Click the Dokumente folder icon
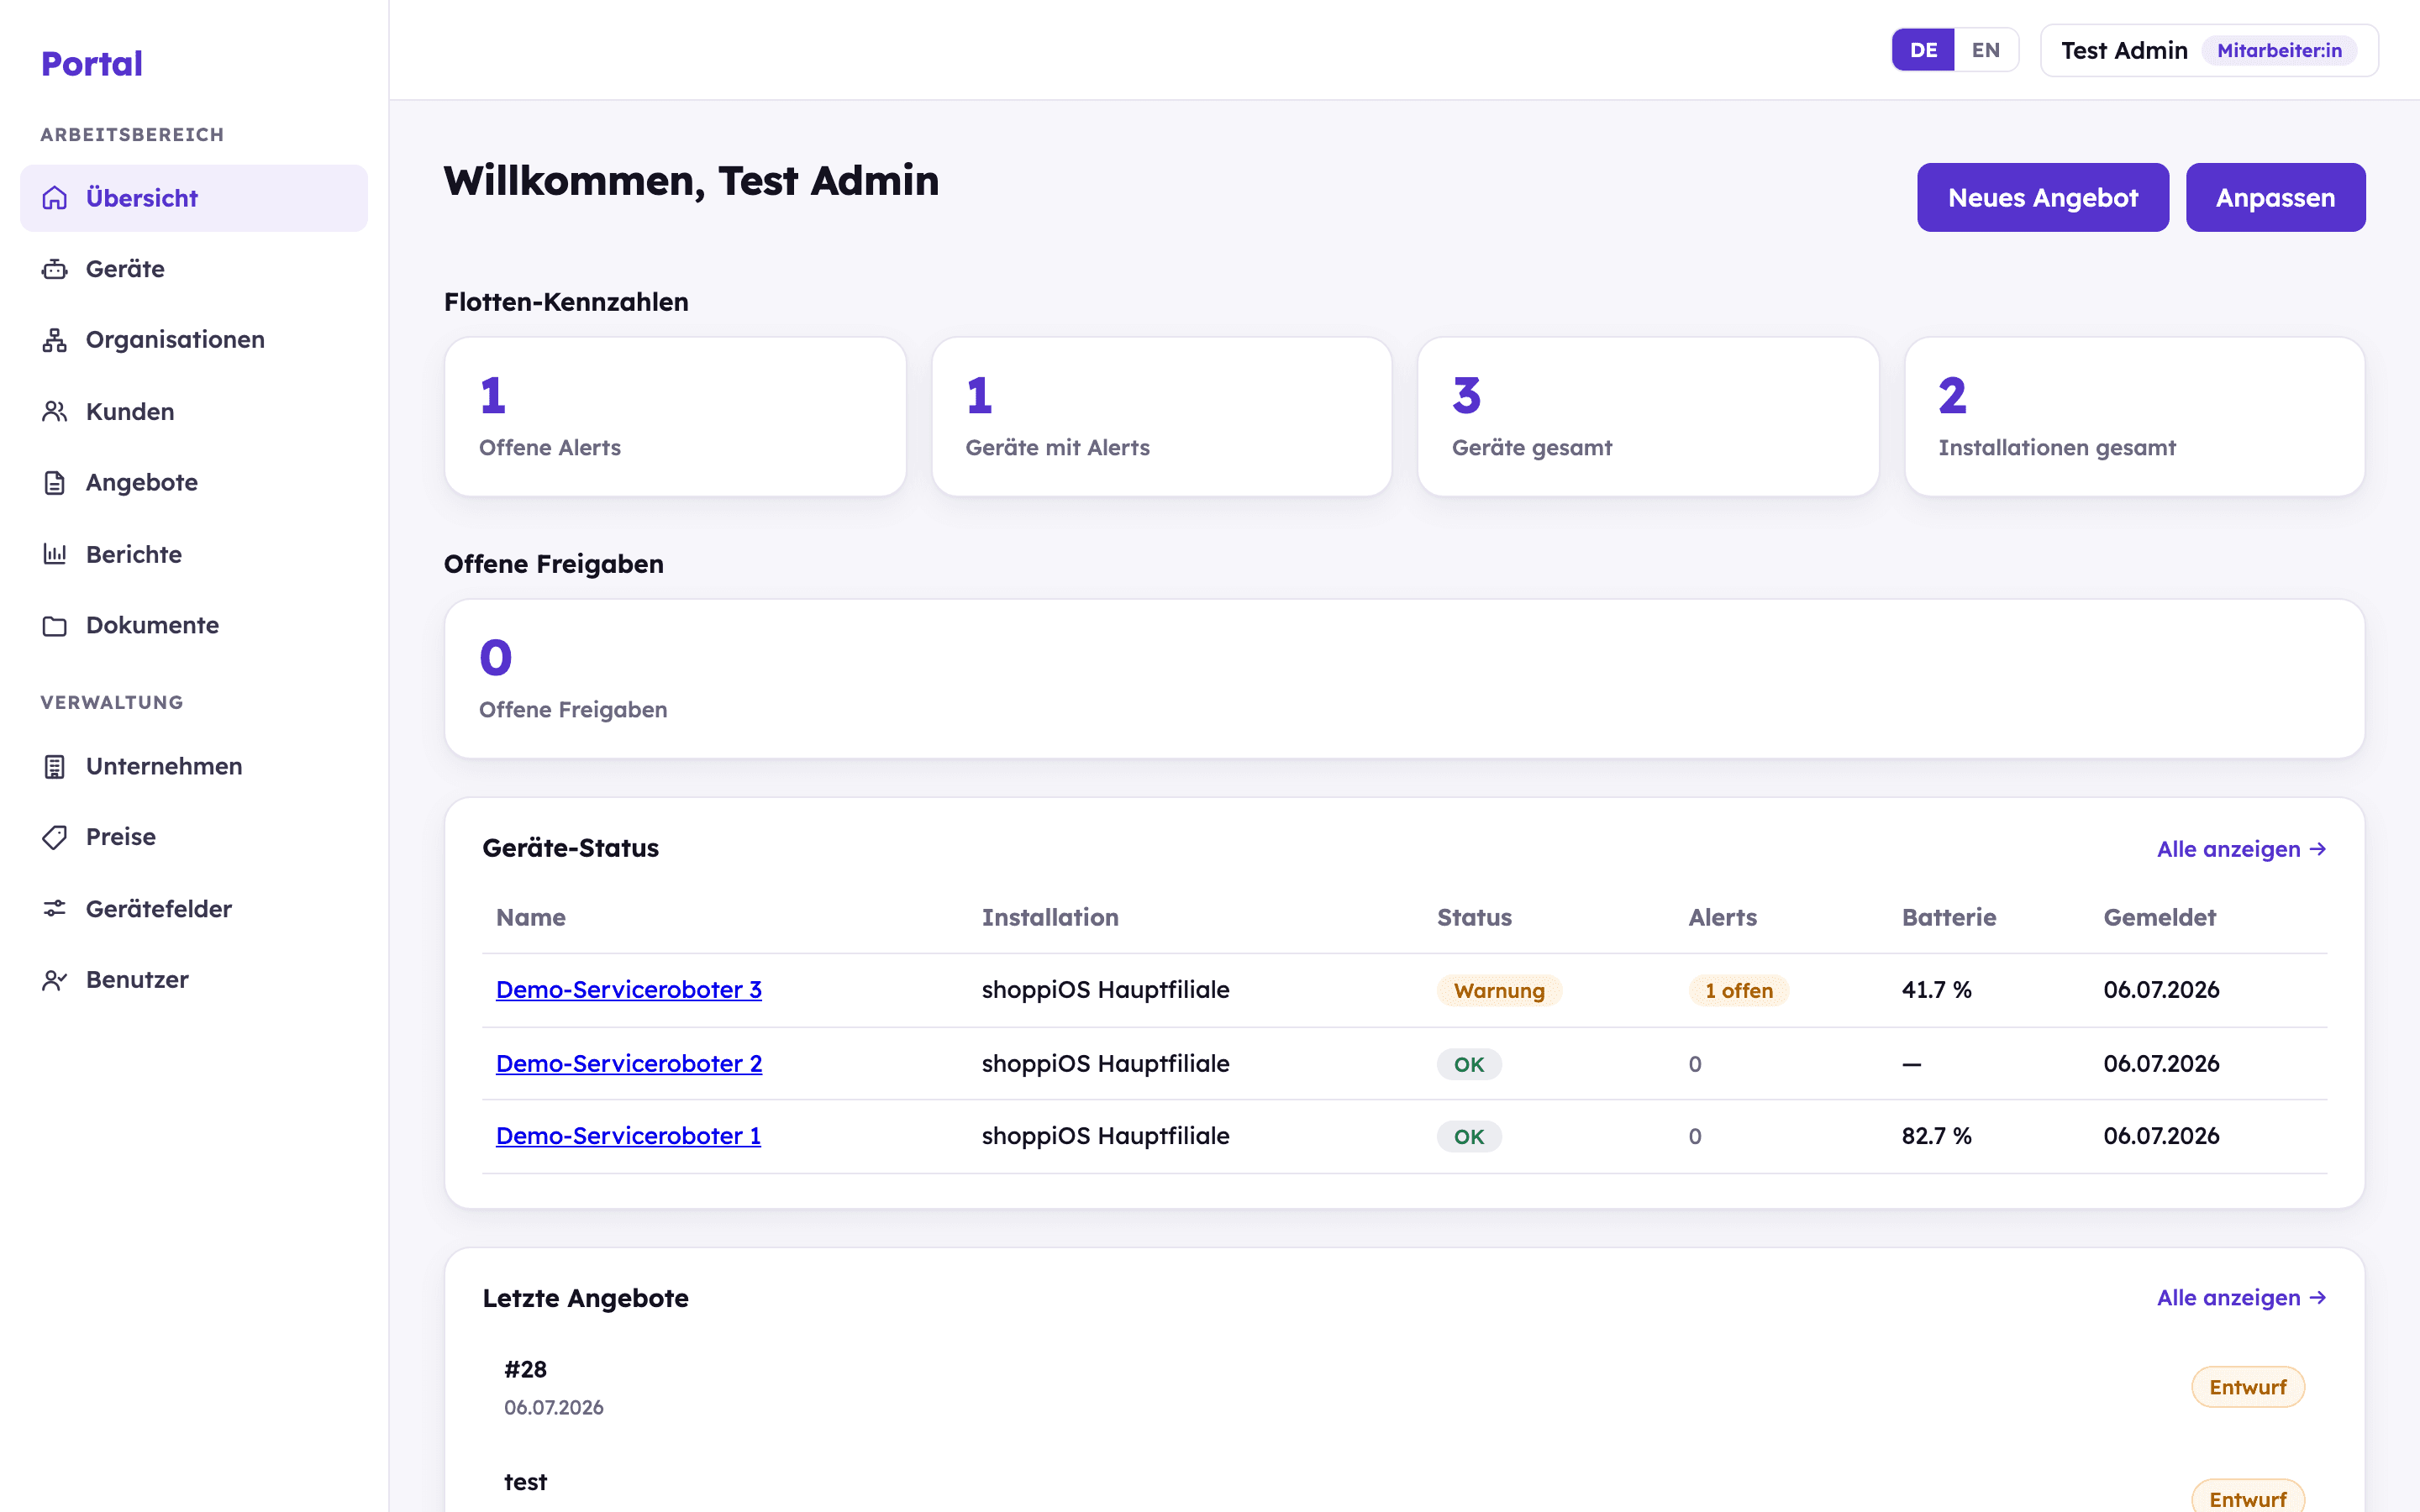2420x1512 pixels. (55, 626)
